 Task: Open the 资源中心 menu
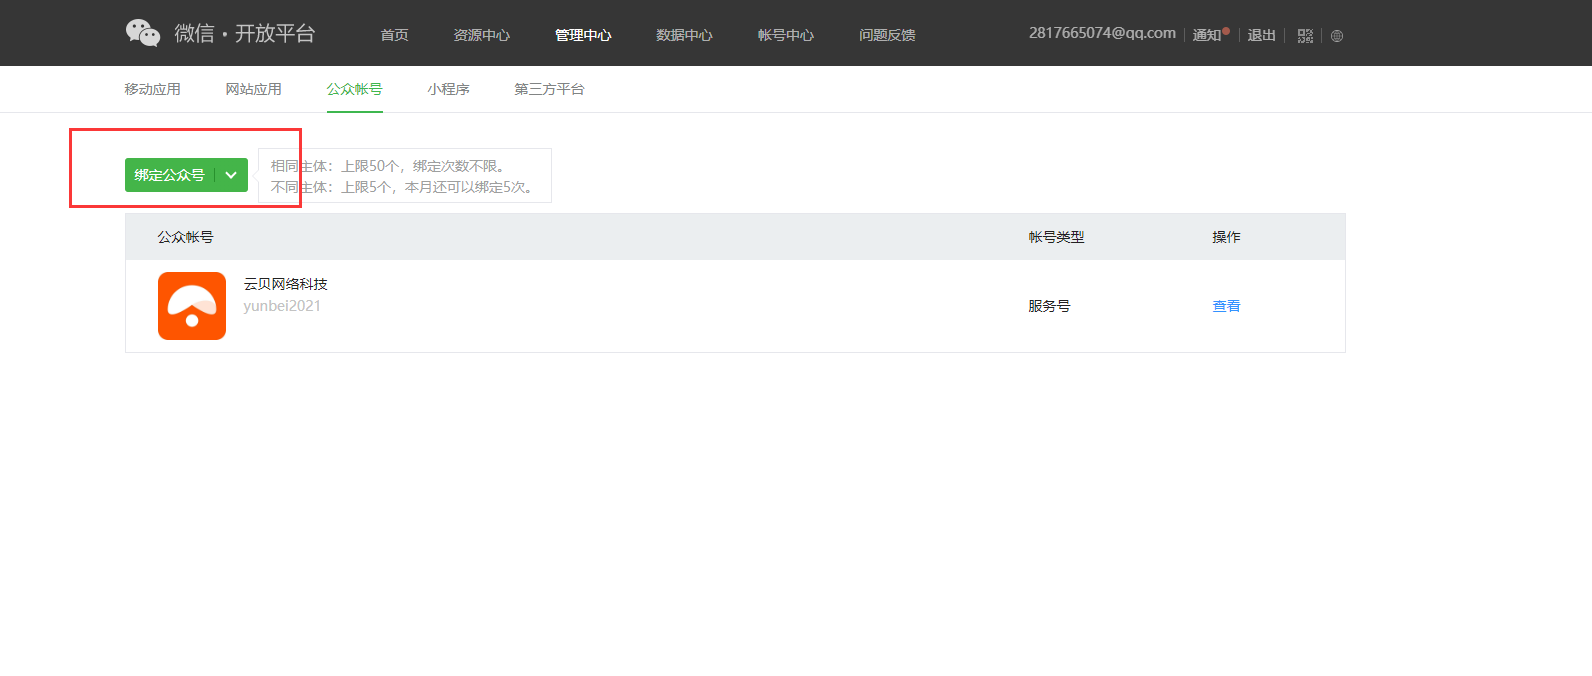(x=482, y=35)
